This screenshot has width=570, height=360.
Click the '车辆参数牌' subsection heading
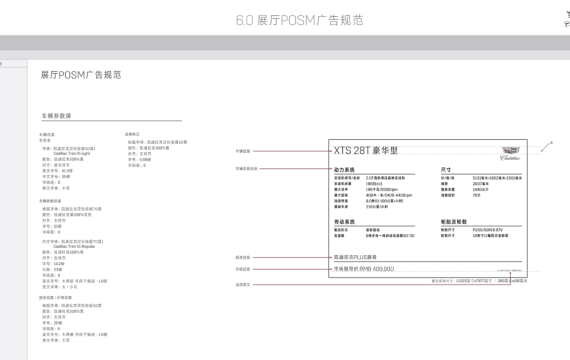pyautogui.click(x=56, y=116)
